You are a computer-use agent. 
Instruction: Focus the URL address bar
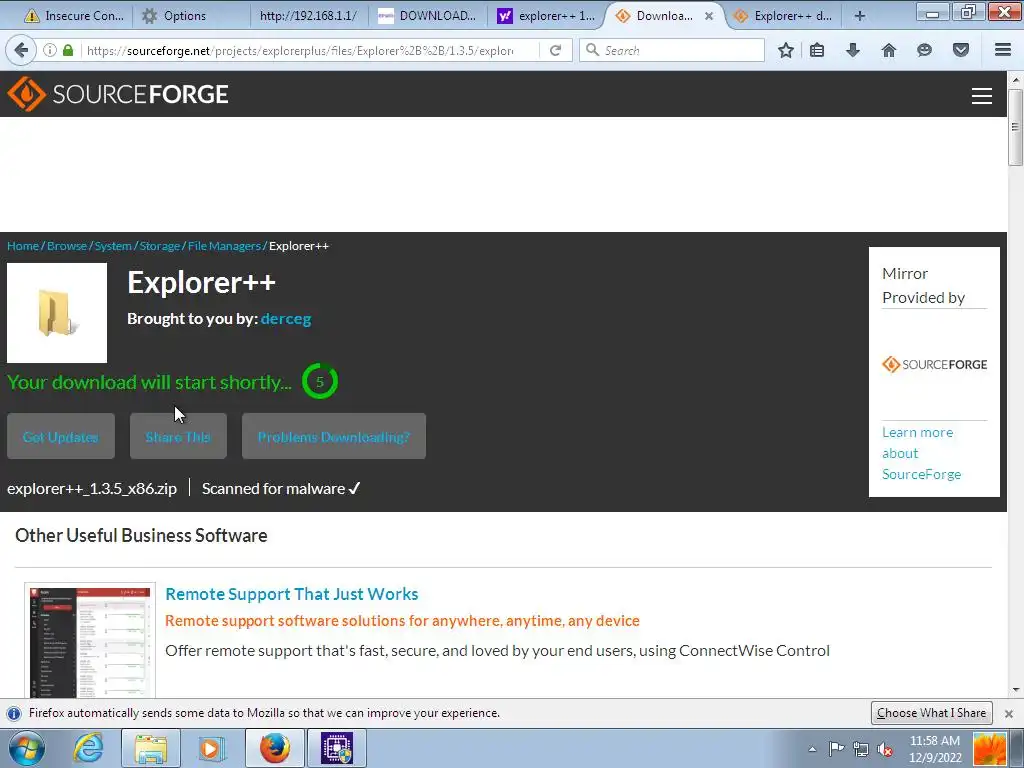point(300,50)
